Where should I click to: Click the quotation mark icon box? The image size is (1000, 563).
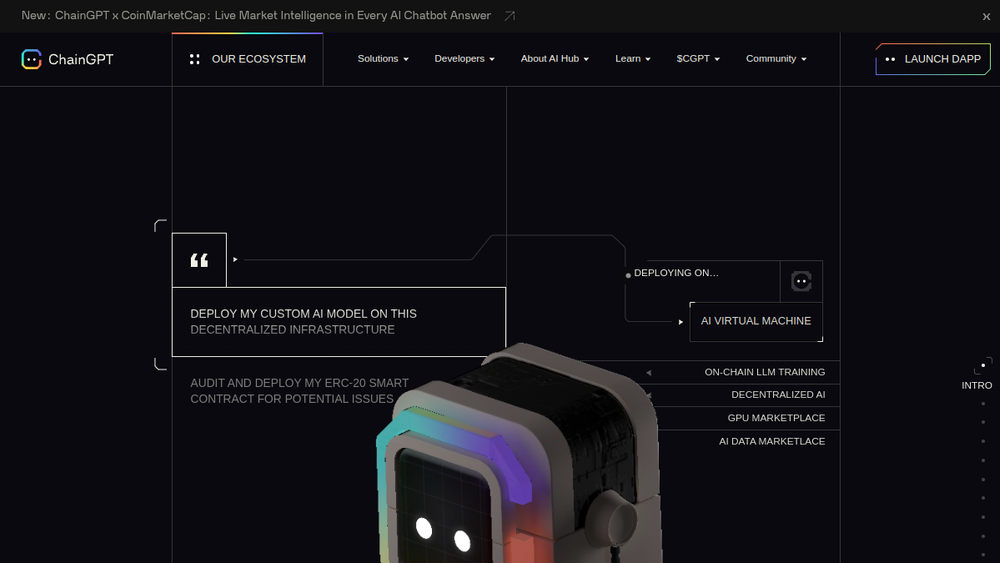tap(199, 260)
